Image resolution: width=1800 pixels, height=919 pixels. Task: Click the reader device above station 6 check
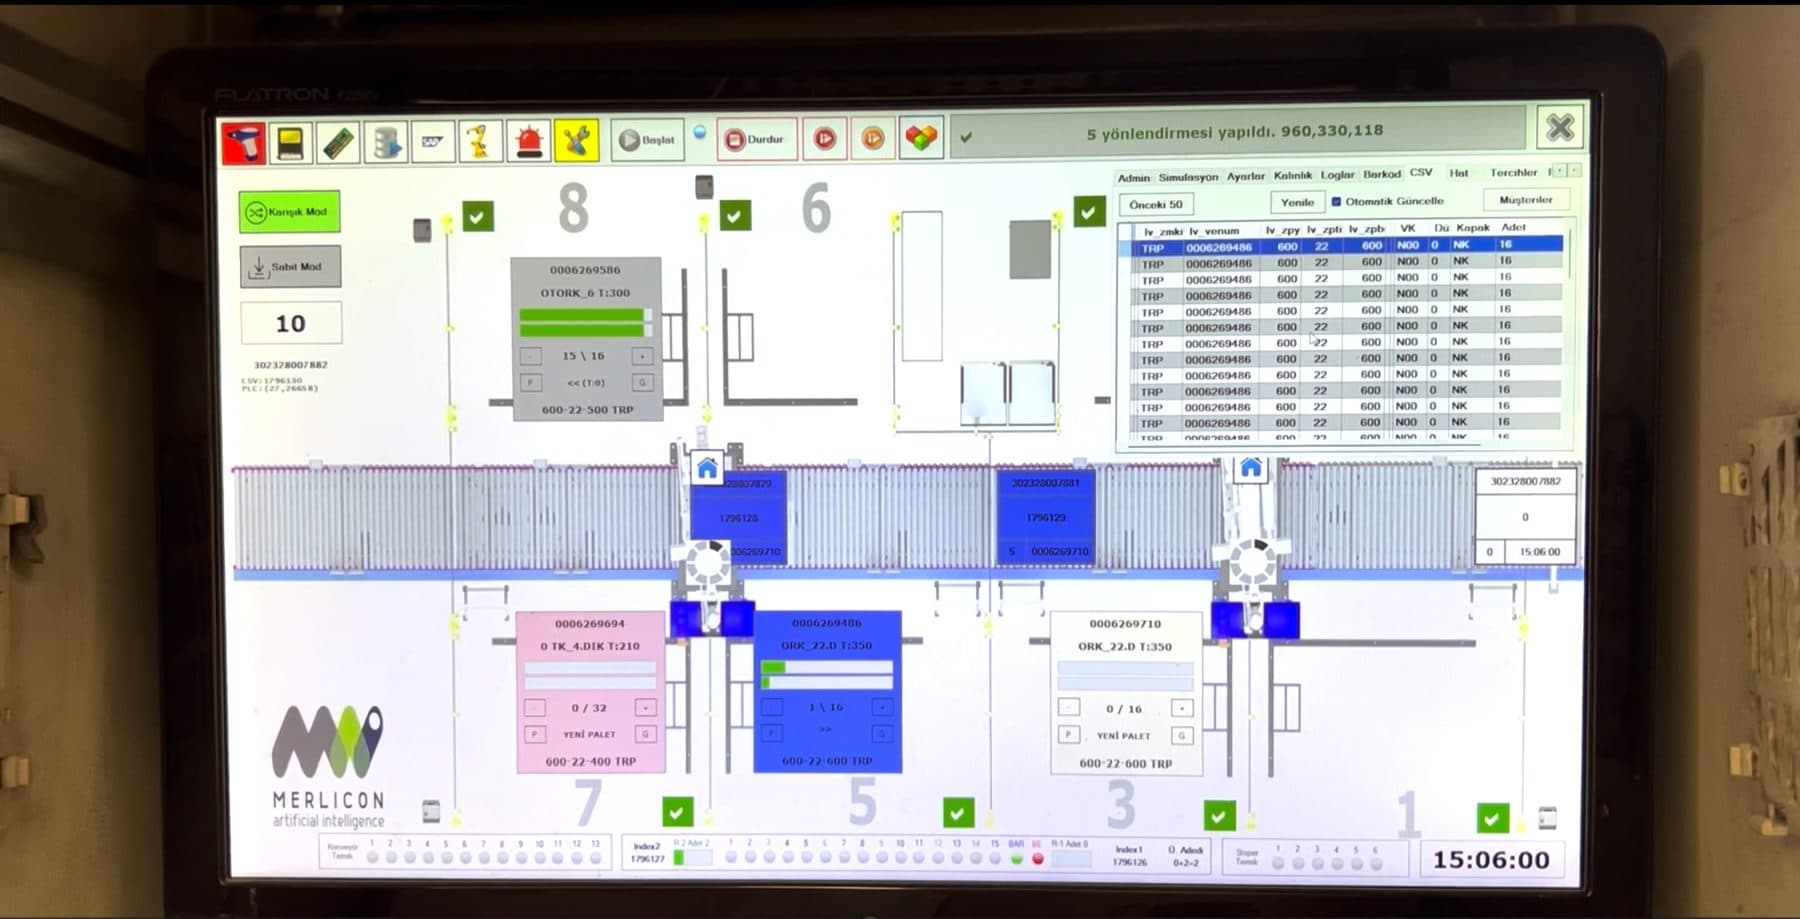704,187
